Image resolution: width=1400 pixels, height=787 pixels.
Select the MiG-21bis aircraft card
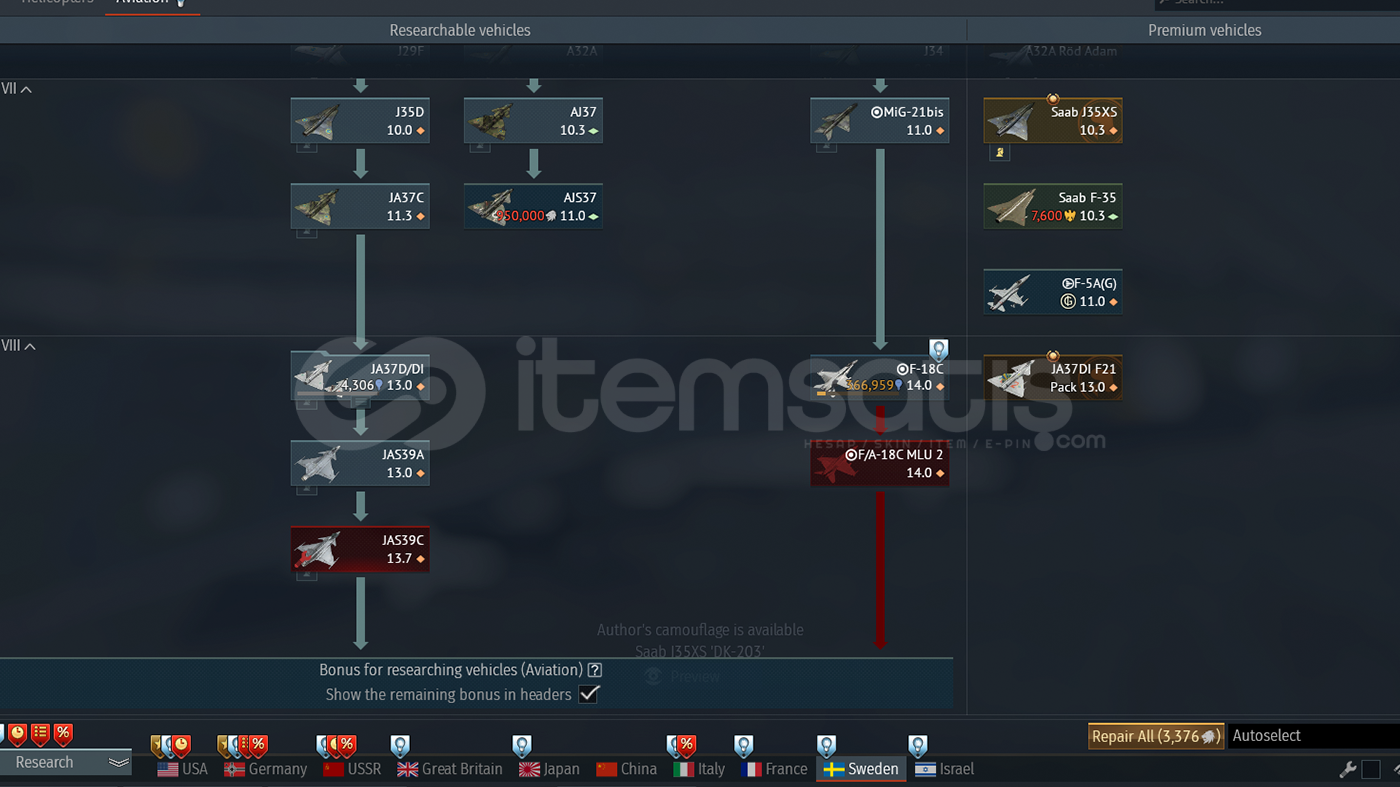click(x=880, y=120)
